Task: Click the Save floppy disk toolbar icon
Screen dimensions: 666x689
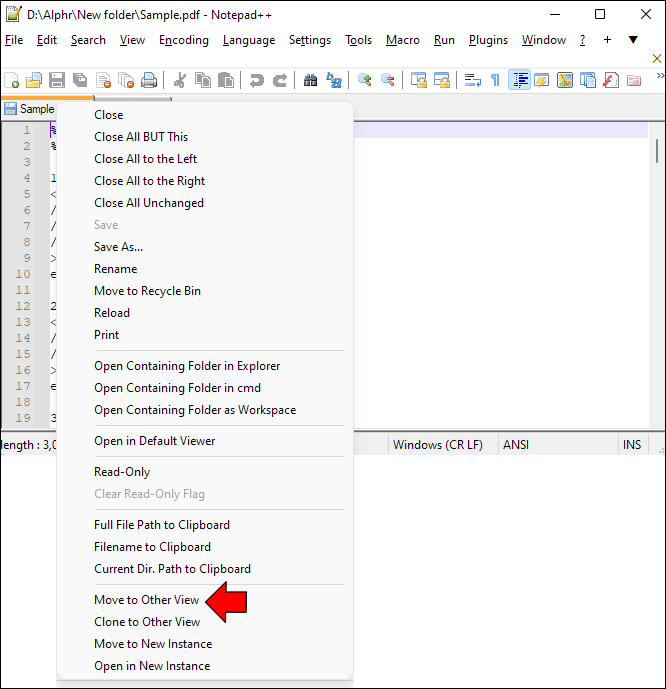Action: point(57,80)
